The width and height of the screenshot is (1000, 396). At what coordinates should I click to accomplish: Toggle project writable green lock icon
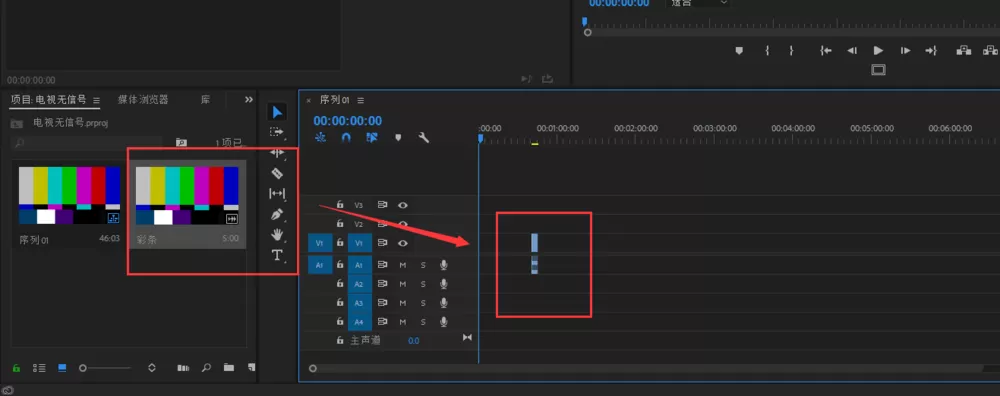pos(16,368)
